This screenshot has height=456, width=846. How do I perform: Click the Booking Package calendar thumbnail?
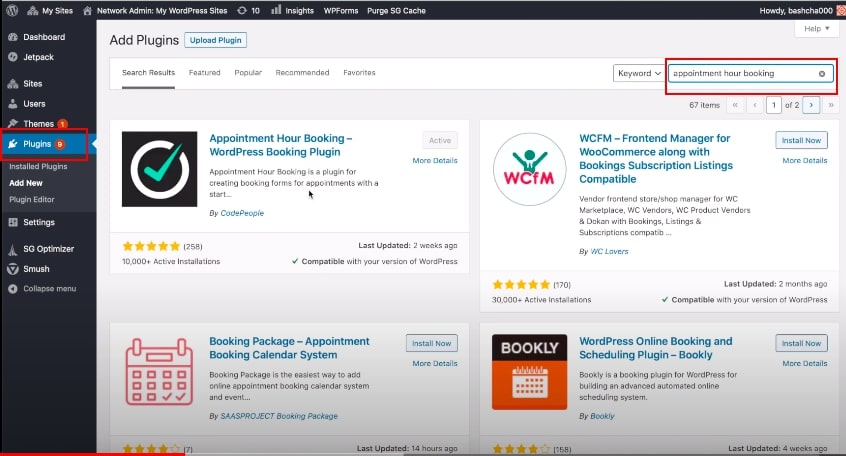(160, 372)
